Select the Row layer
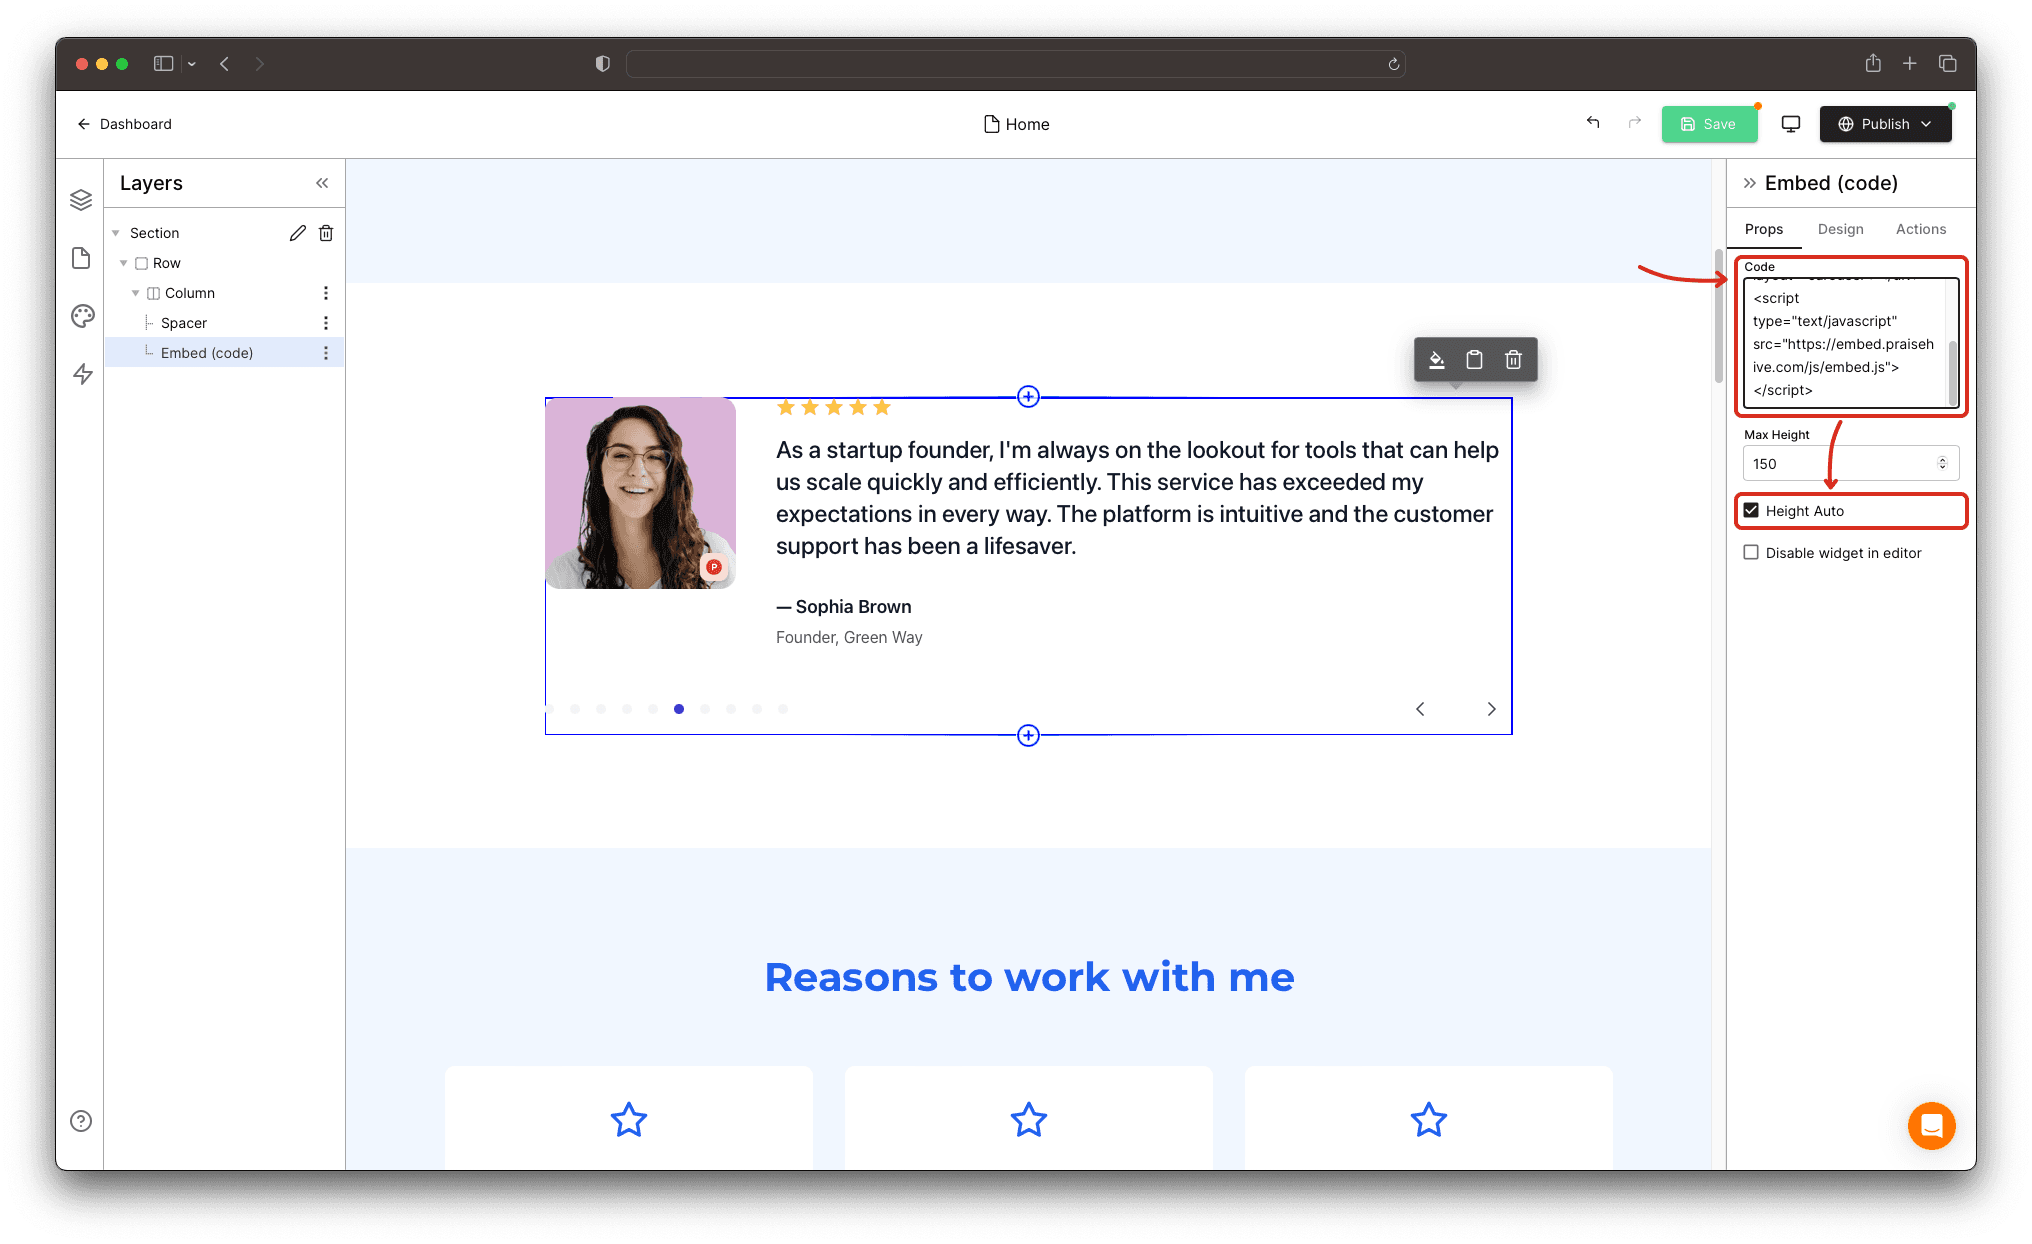Viewport: 2032px width, 1244px height. pos(167,263)
